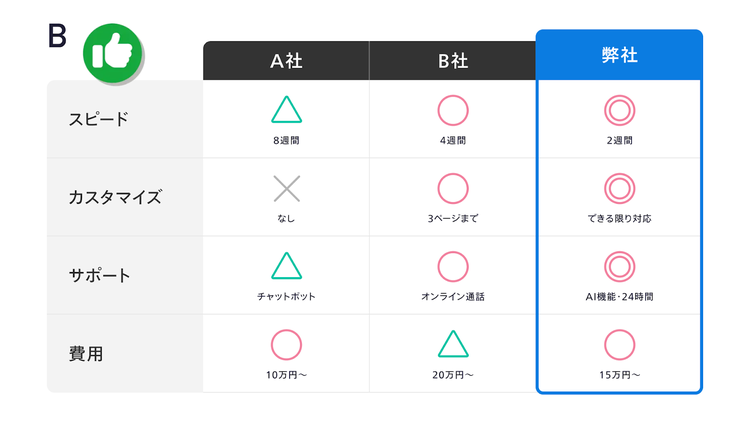The image size is (750, 422).
Task: Click the サポート row label
Action: click(99, 275)
